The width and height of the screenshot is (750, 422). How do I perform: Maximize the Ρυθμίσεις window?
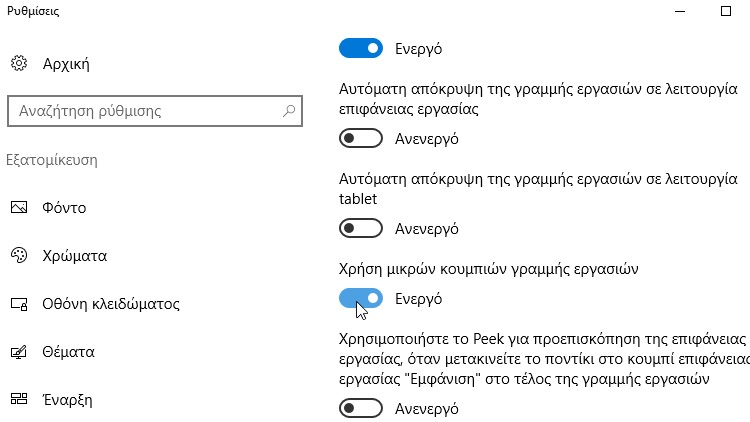pyautogui.click(x=726, y=11)
